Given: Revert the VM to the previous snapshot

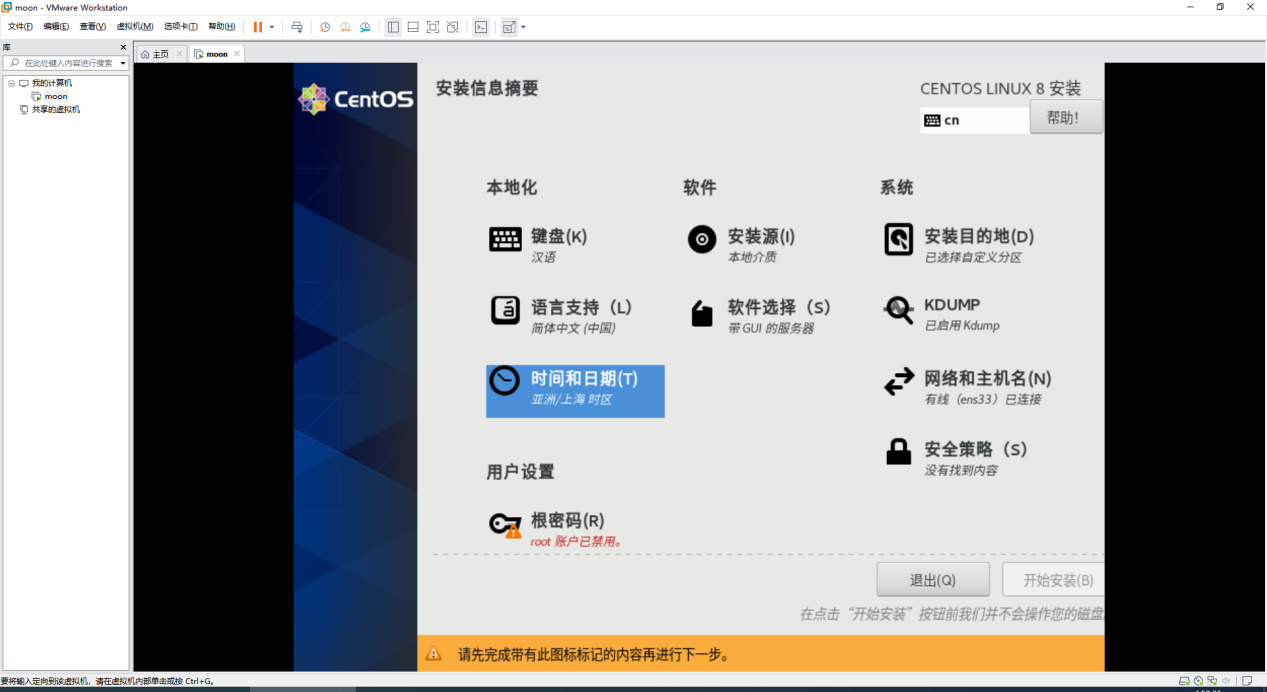Looking at the screenshot, I should pos(345,27).
